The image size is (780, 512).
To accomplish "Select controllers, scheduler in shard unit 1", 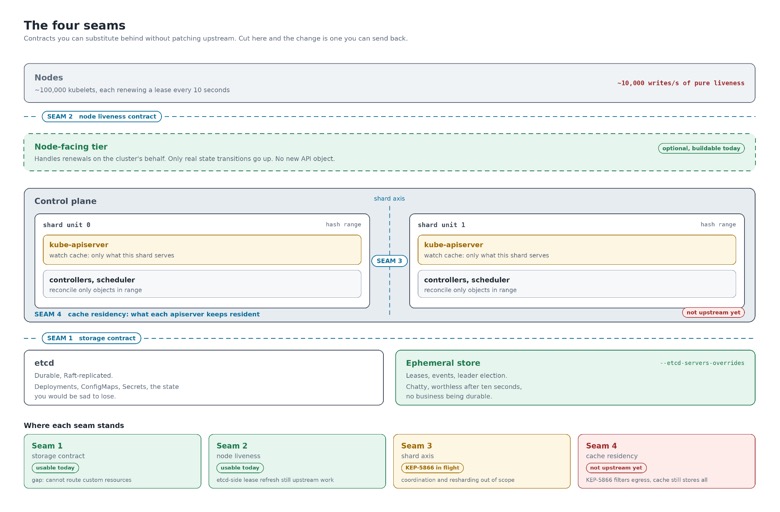I will coord(577,284).
